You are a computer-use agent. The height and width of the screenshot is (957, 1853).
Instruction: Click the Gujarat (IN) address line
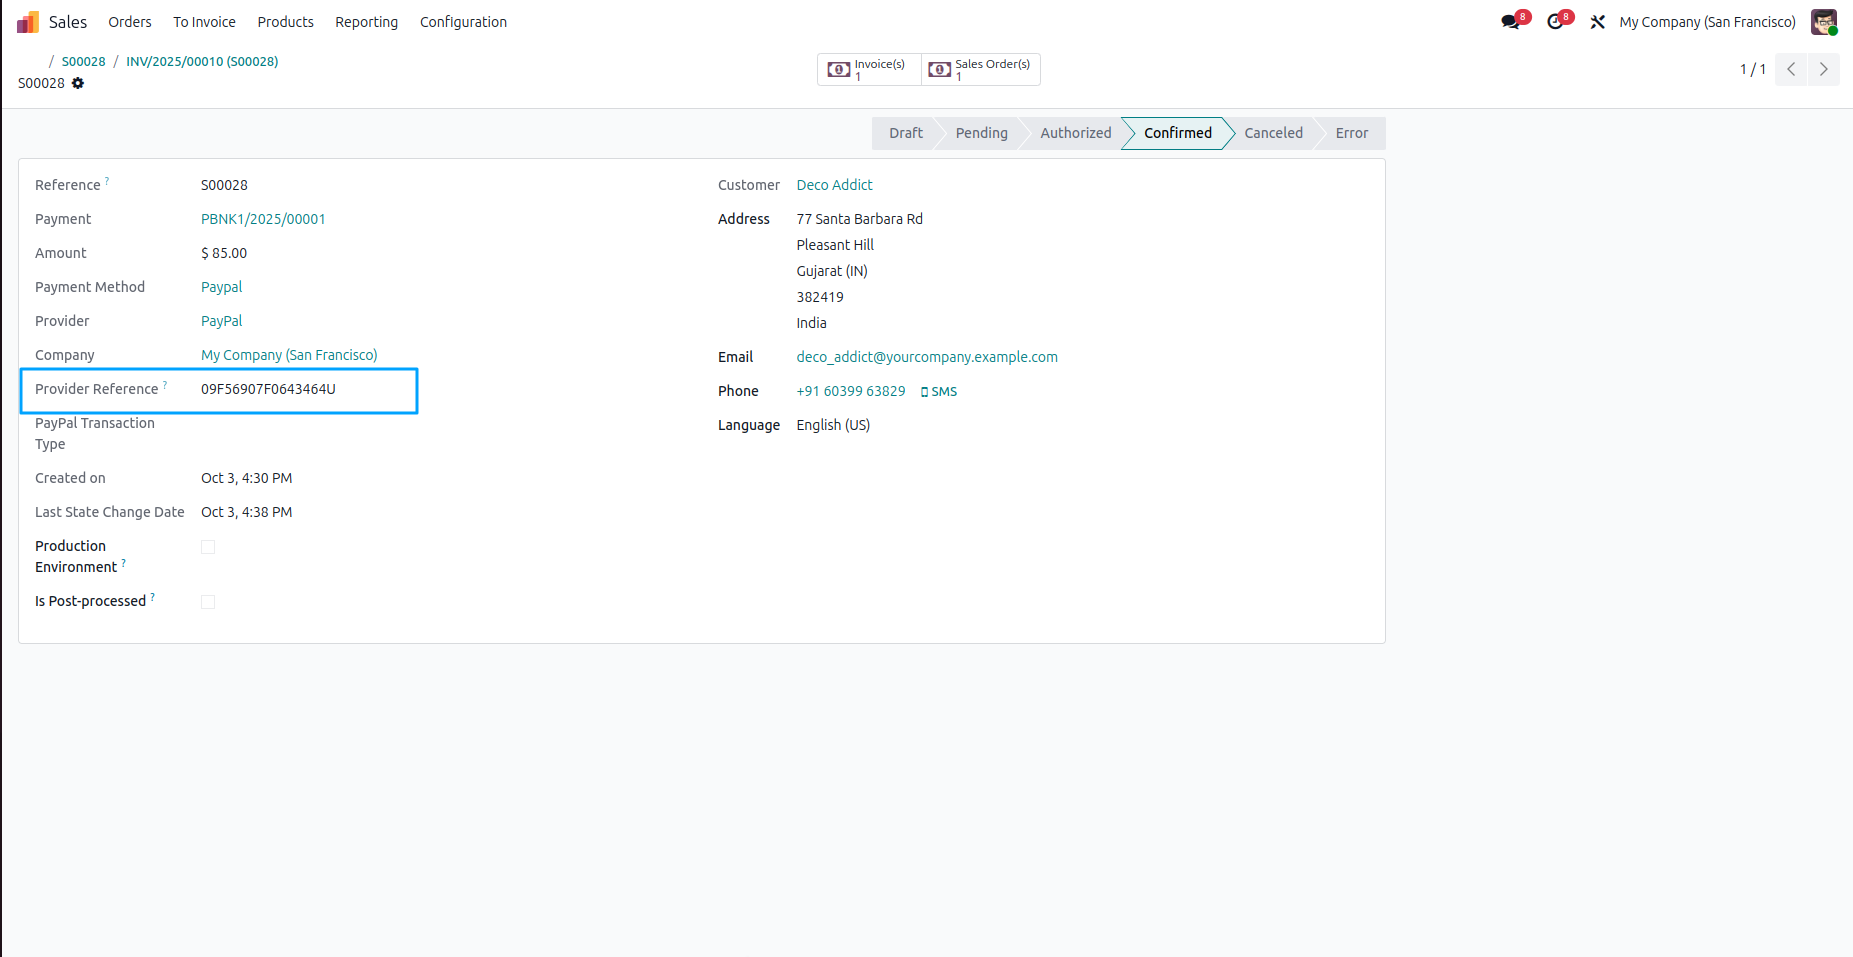click(832, 271)
